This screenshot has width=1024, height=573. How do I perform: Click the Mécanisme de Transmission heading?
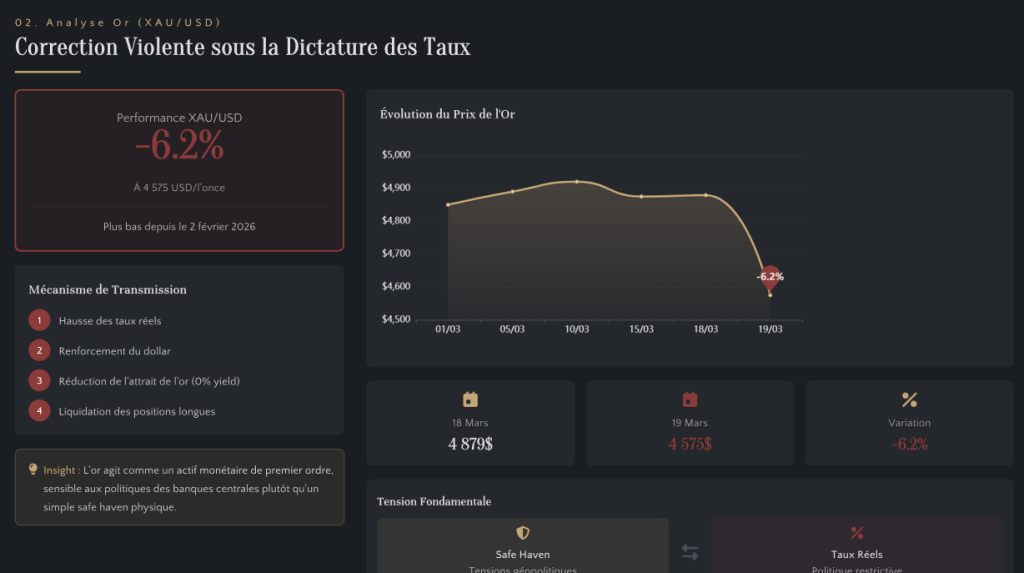pyautogui.click(x=108, y=290)
